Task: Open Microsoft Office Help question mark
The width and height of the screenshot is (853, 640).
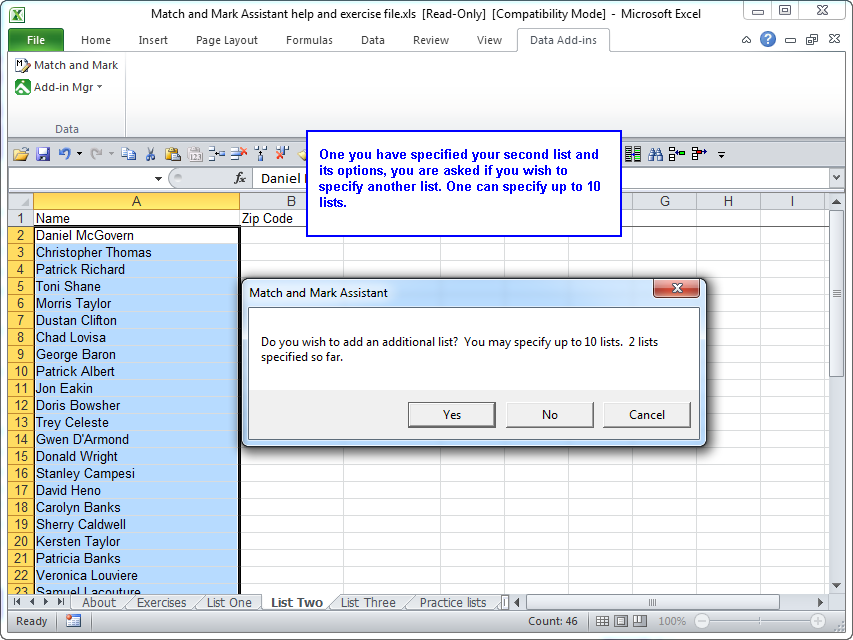Action: tap(768, 40)
